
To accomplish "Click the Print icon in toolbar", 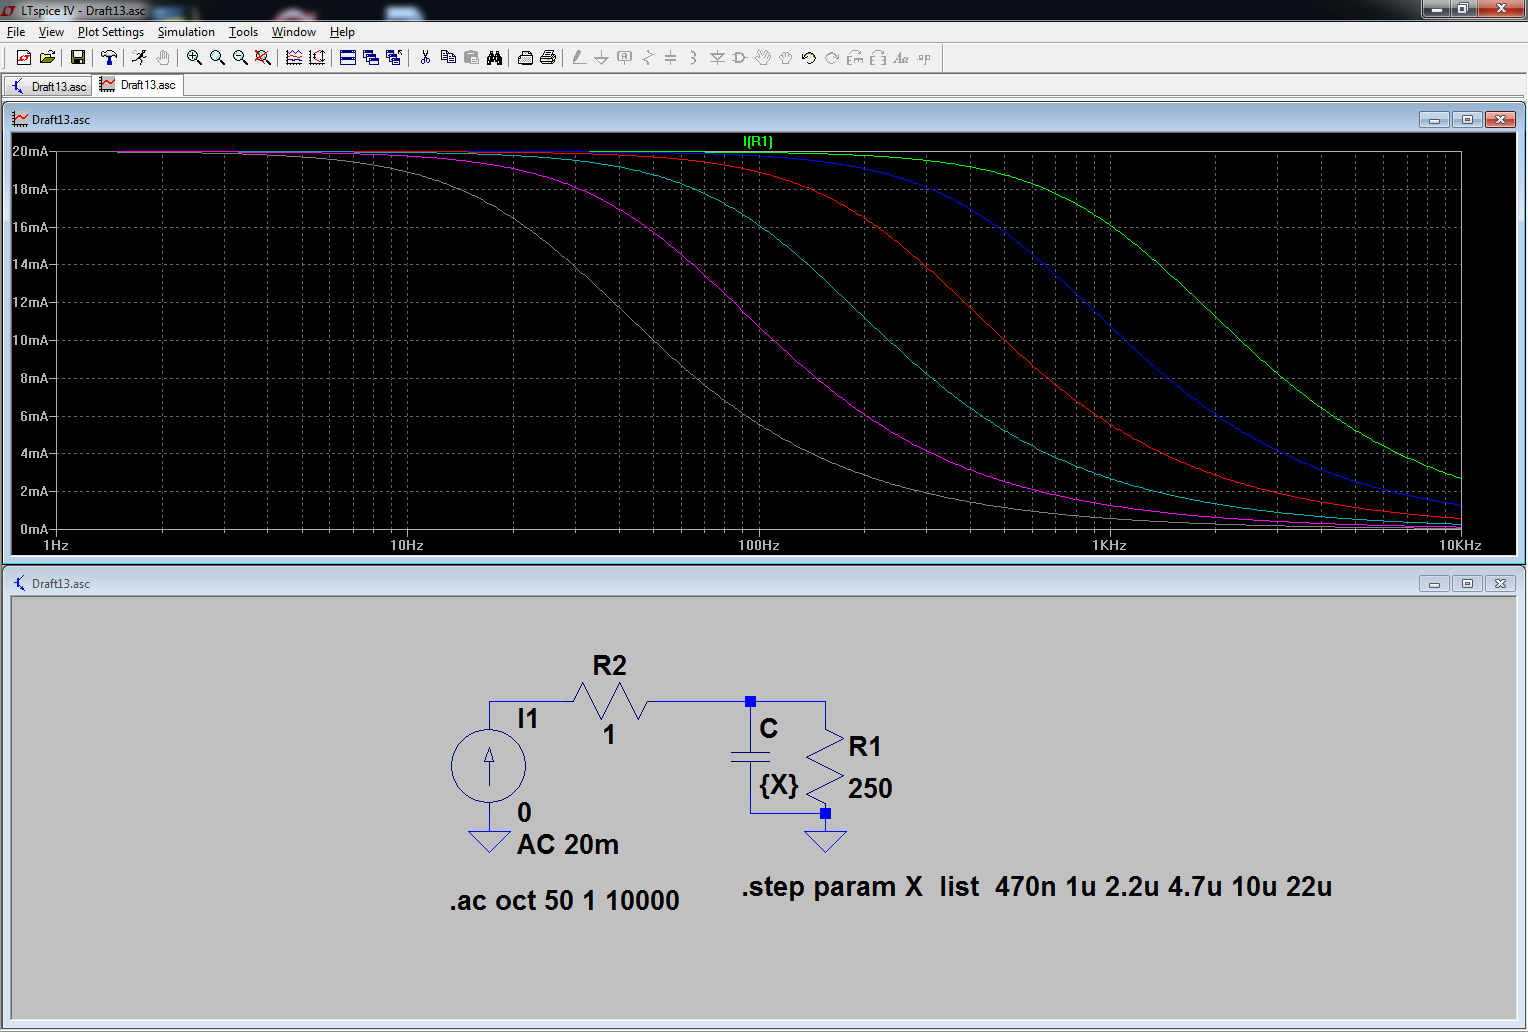I will pos(548,58).
